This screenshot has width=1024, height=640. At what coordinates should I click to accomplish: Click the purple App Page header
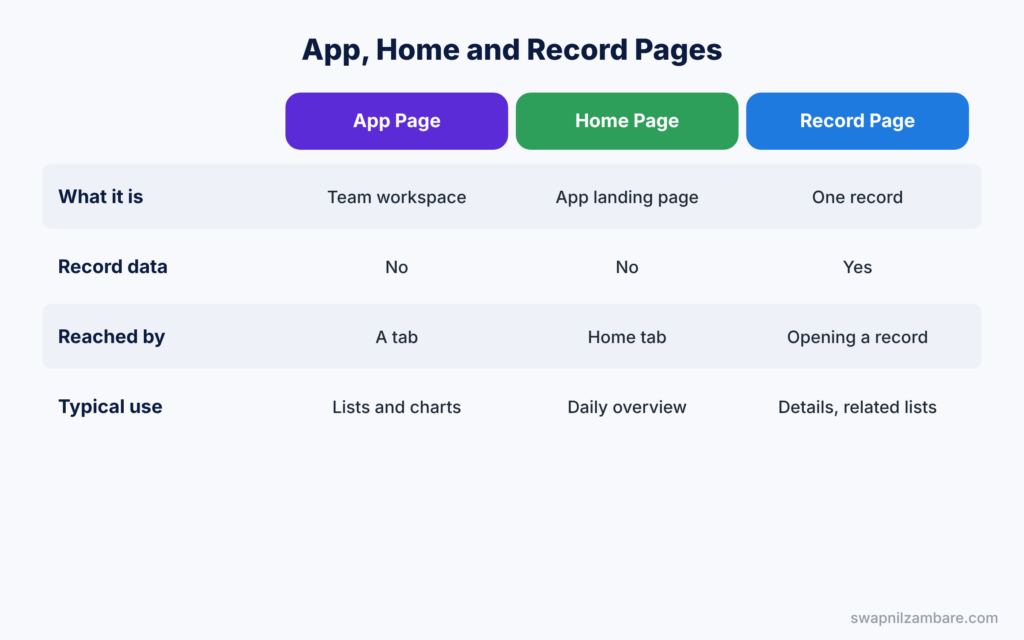[396, 121]
